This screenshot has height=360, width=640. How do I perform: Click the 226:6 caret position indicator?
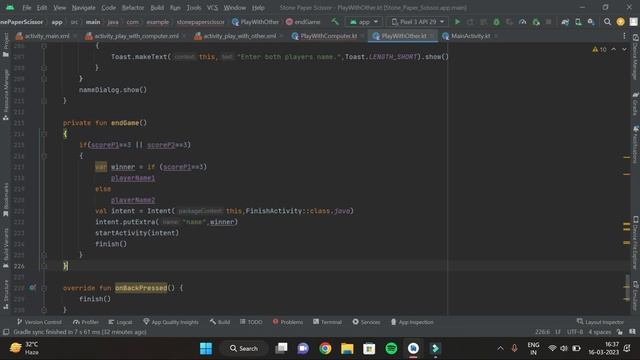point(542,332)
